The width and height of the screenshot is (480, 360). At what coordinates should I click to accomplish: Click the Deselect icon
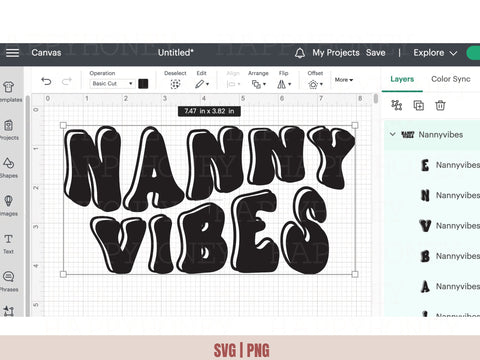(x=175, y=84)
